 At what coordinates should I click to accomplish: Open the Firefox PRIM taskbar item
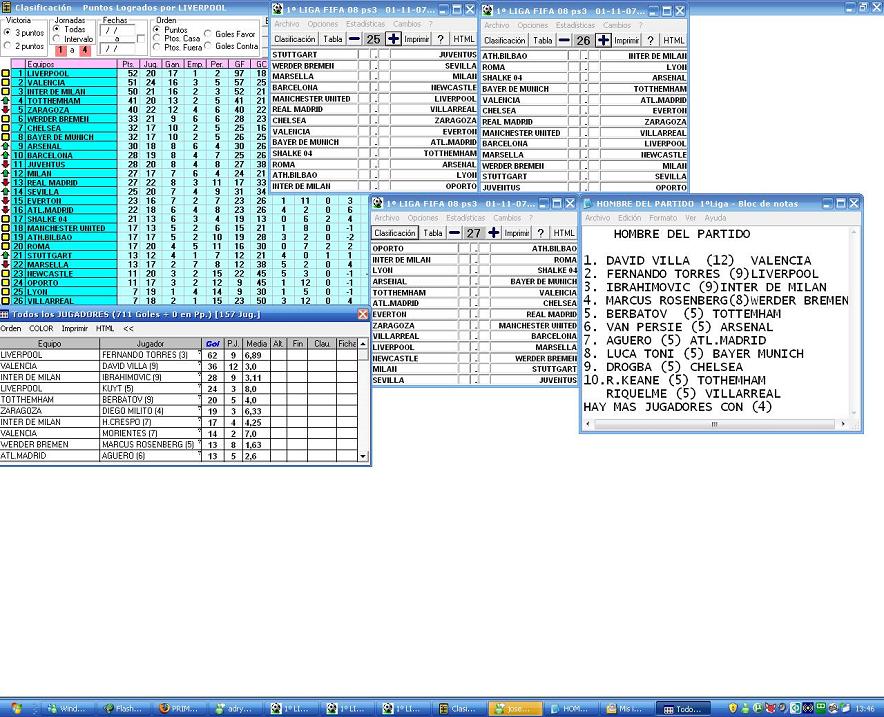[x=178, y=709]
